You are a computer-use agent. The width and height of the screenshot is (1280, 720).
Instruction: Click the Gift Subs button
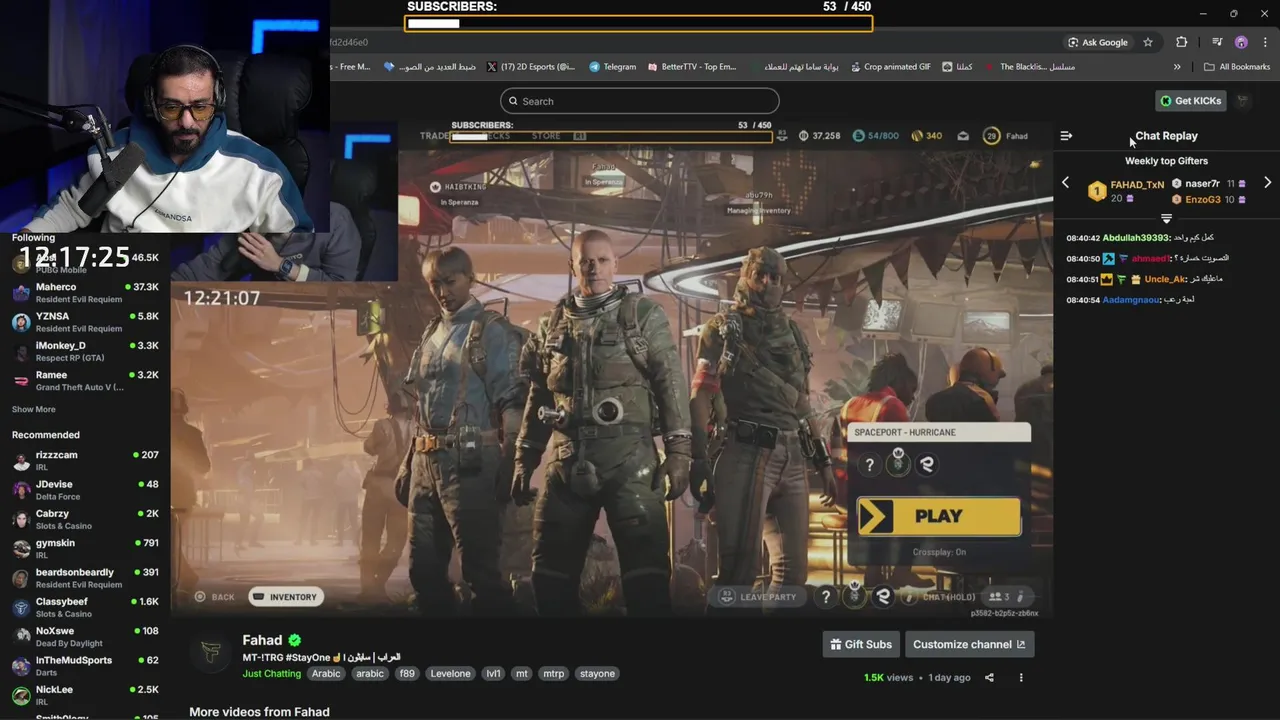861,645
